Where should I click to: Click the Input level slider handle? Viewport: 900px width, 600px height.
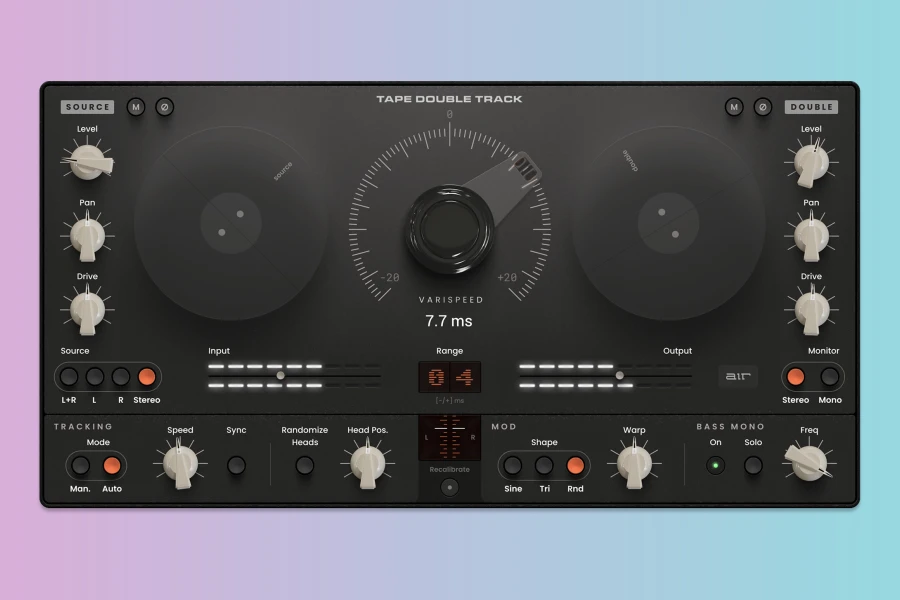281,376
